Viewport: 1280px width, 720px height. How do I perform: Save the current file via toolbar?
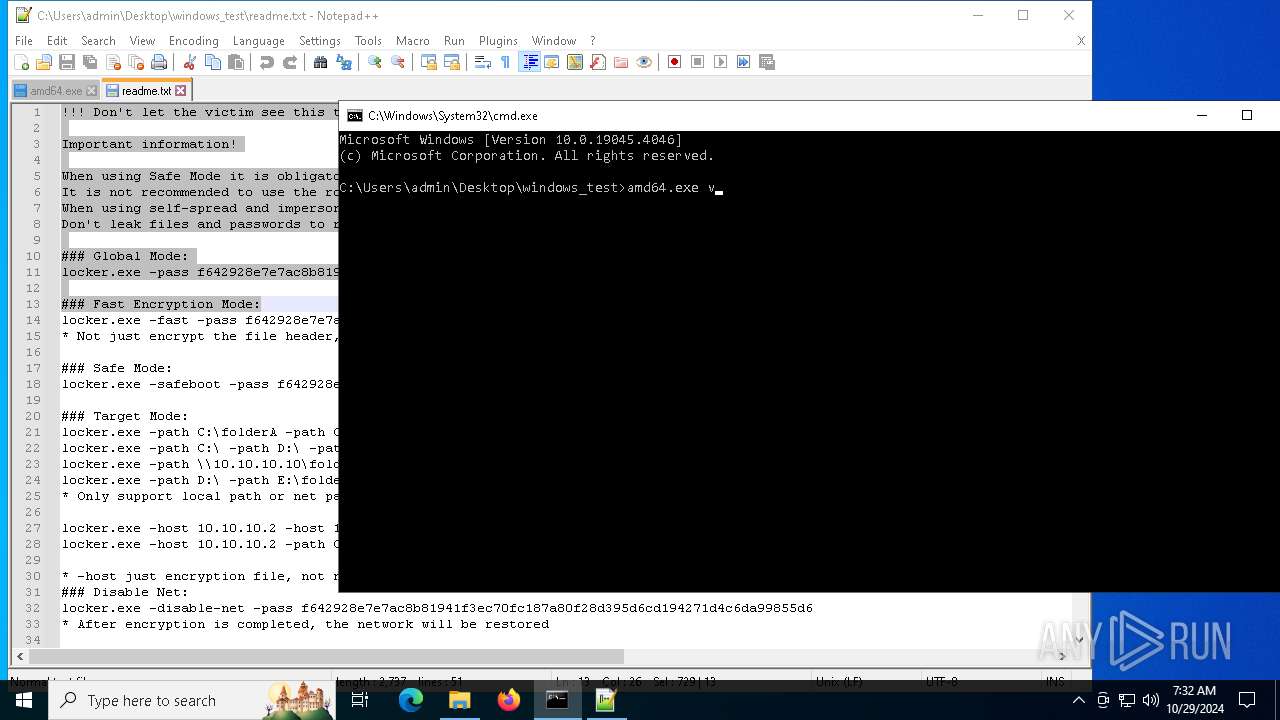point(67,62)
